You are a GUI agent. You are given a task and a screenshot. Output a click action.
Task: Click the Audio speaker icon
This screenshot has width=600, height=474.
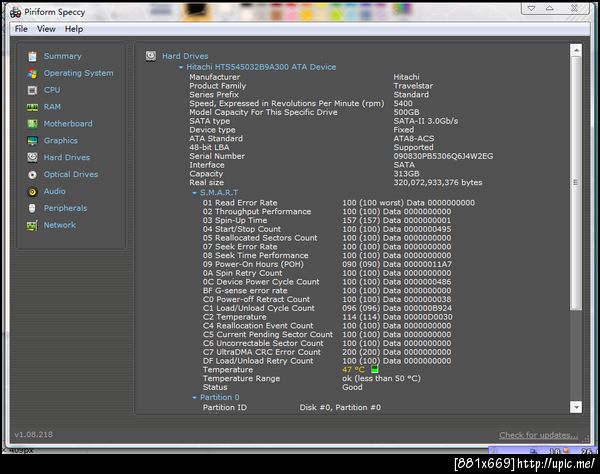32,192
